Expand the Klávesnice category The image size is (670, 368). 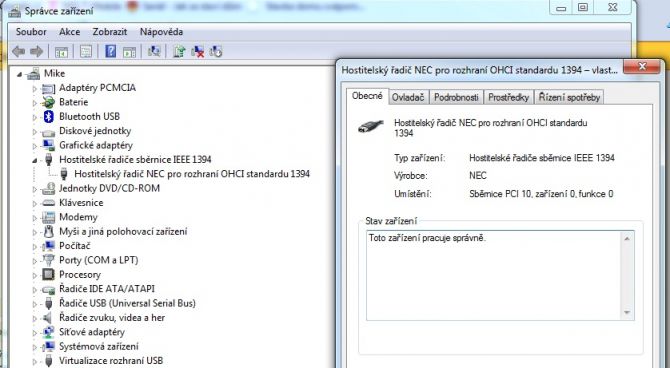pyautogui.click(x=35, y=203)
